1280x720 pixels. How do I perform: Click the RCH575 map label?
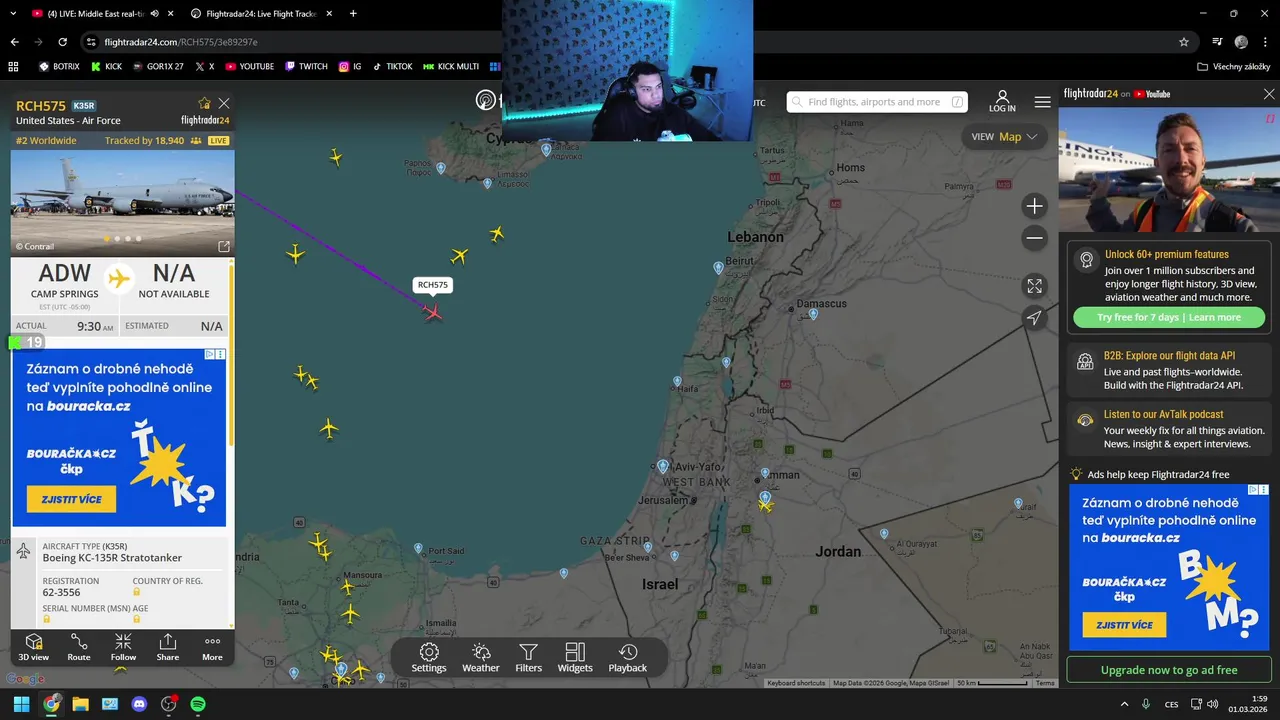[x=433, y=285]
